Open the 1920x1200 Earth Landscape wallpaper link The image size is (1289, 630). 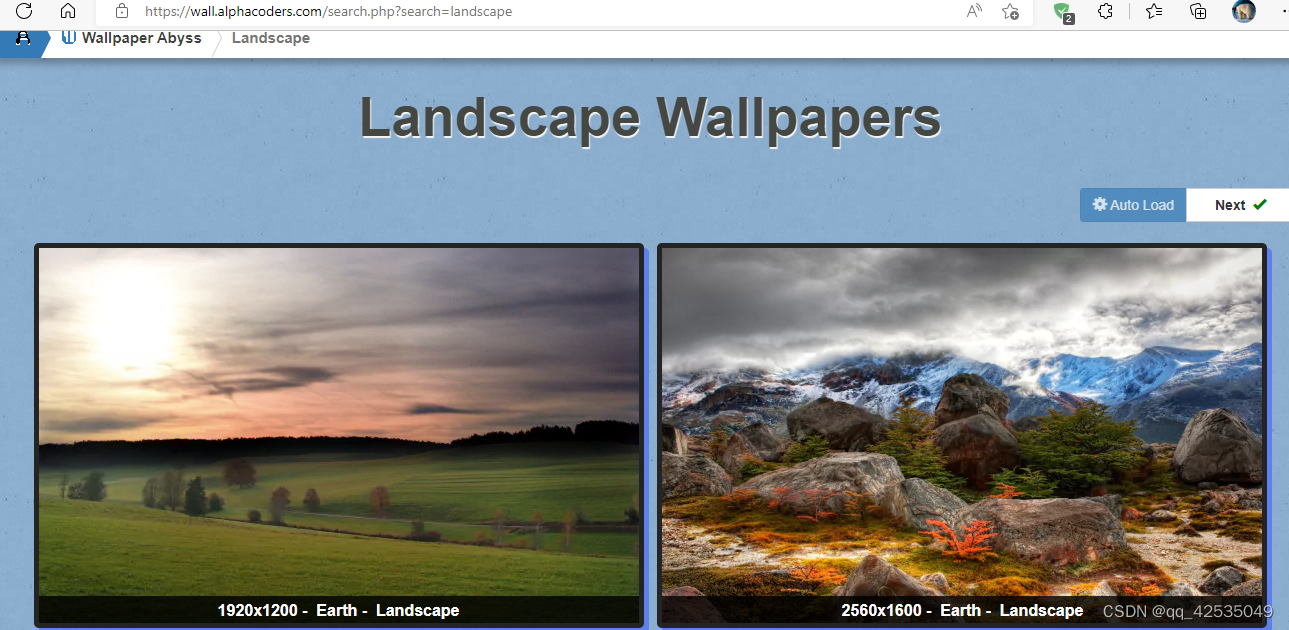(x=338, y=610)
